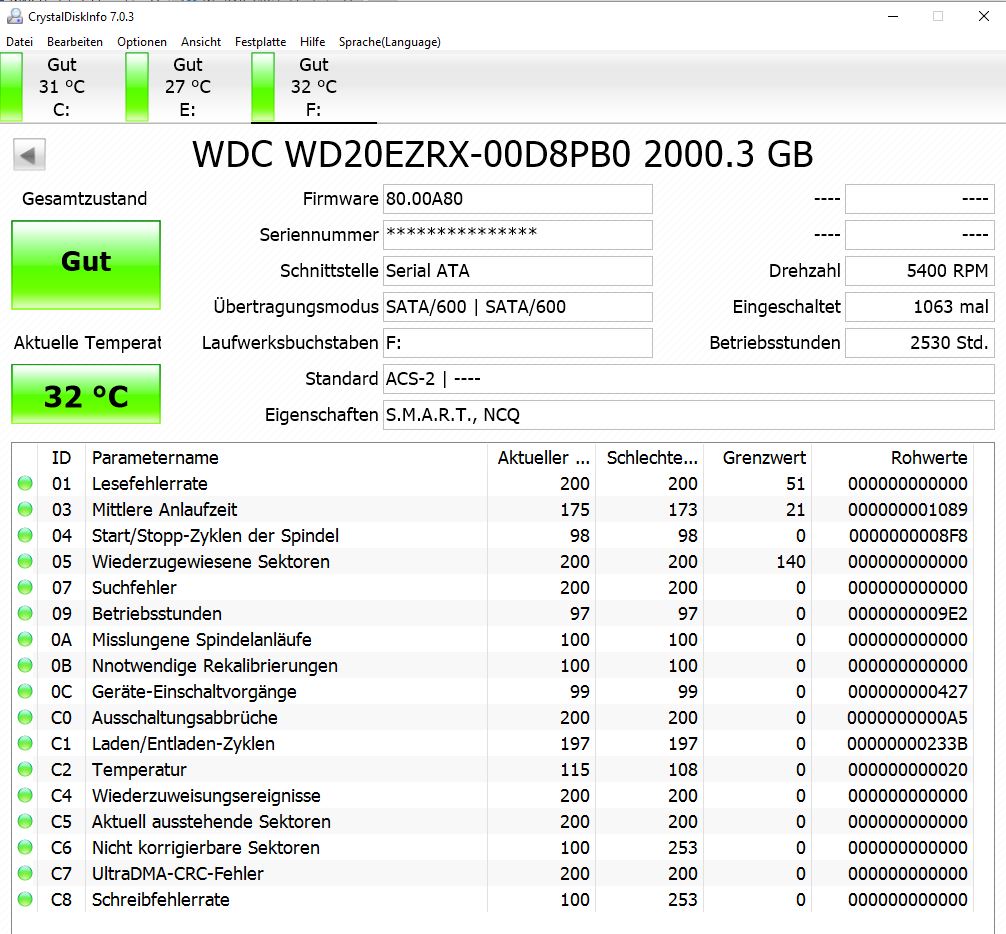Click status dot for Lesefehlerrate row

[25, 483]
